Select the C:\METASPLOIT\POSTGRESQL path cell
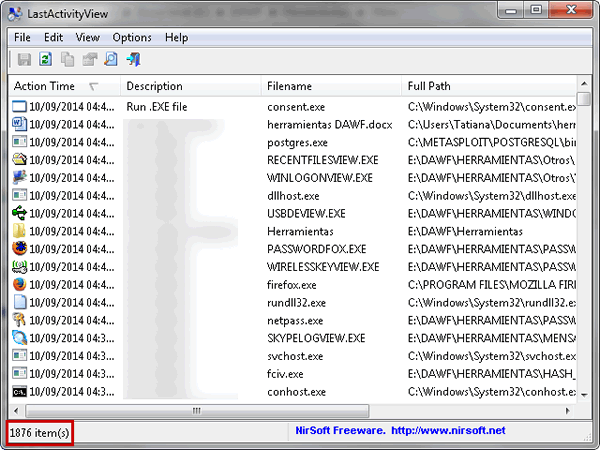The width and height of the screenshot is (600, 450). (492, 142)
